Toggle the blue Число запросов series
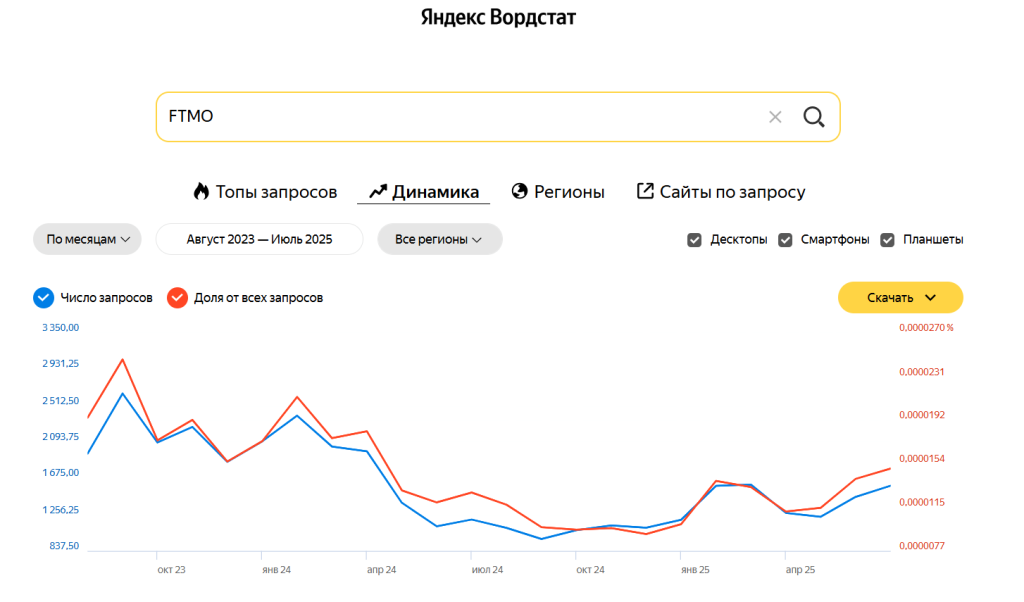The height and width of the screenshot is (602, 1024). pyautogui.click(x=43, y=297)
